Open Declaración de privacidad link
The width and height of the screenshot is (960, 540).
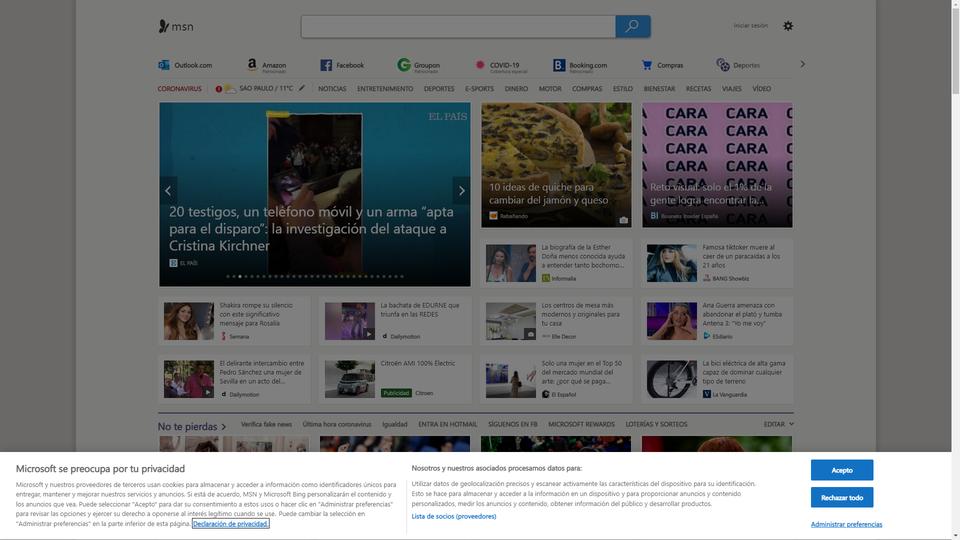230,523
